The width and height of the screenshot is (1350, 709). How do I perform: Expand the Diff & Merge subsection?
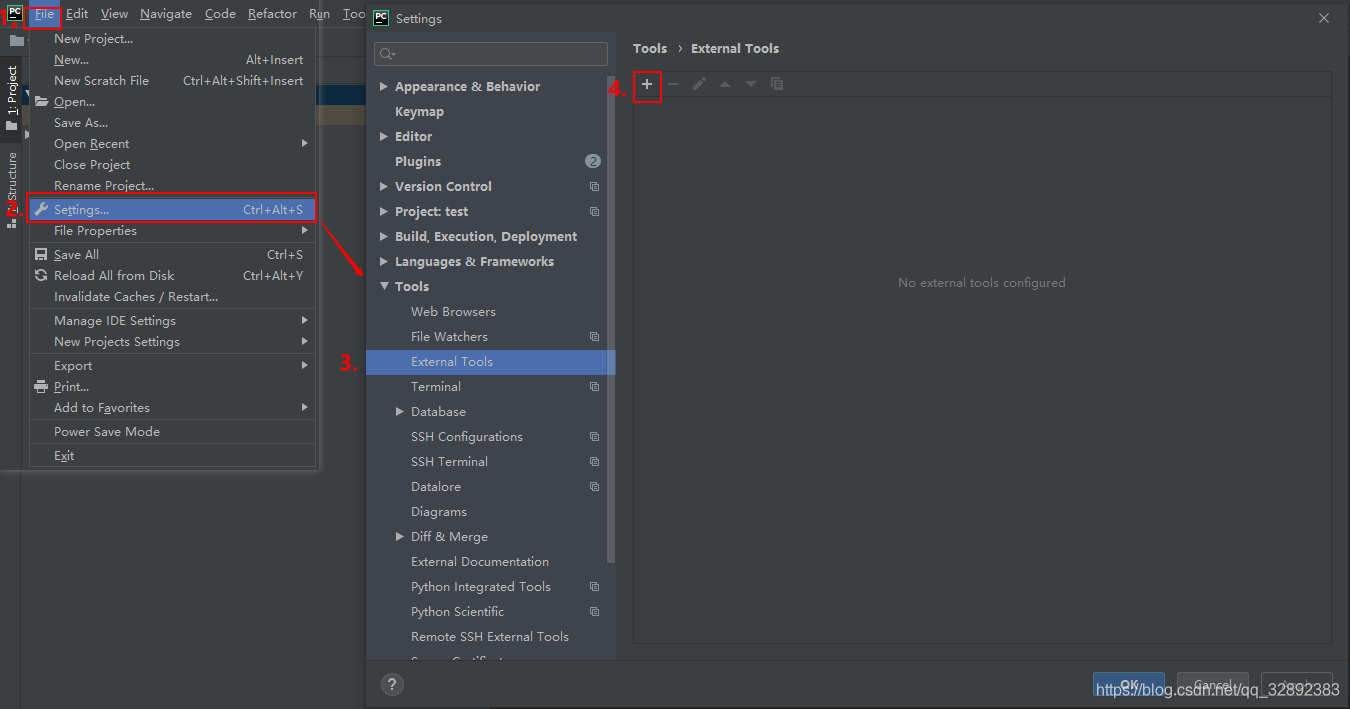(399, 537)
